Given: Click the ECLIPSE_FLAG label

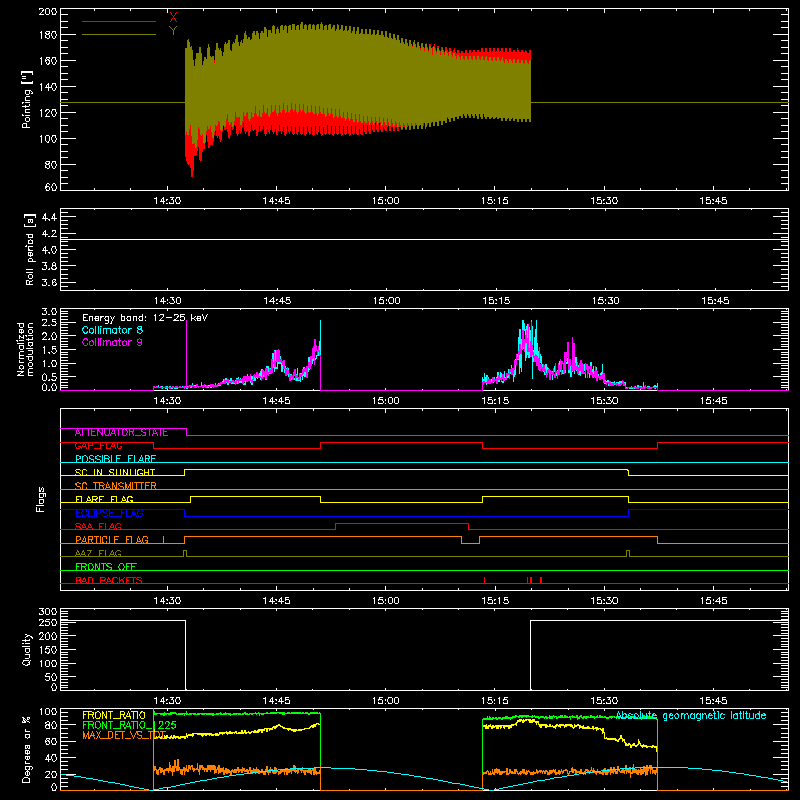Looking at the screenshot, I should pos(109,513).
